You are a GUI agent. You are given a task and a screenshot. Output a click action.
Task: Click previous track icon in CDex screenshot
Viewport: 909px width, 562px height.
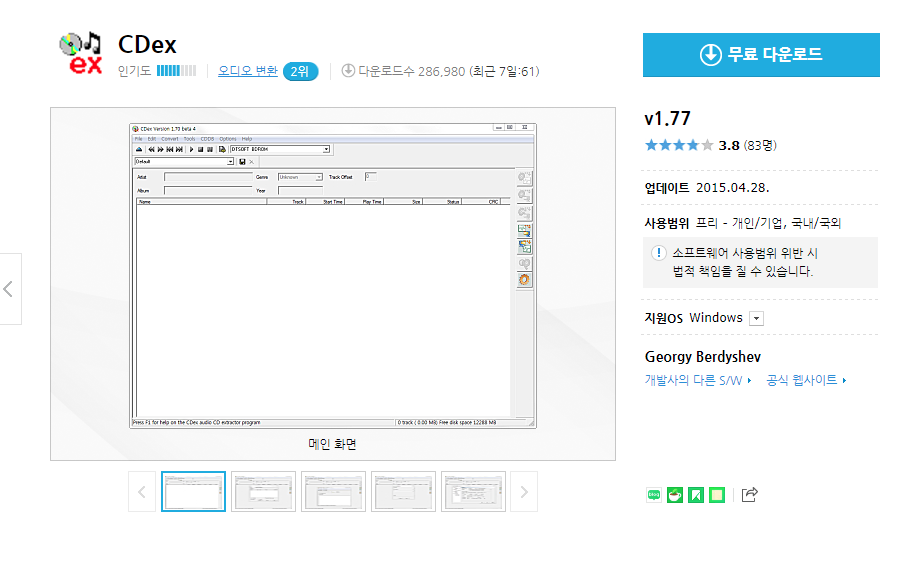(170, 149)
